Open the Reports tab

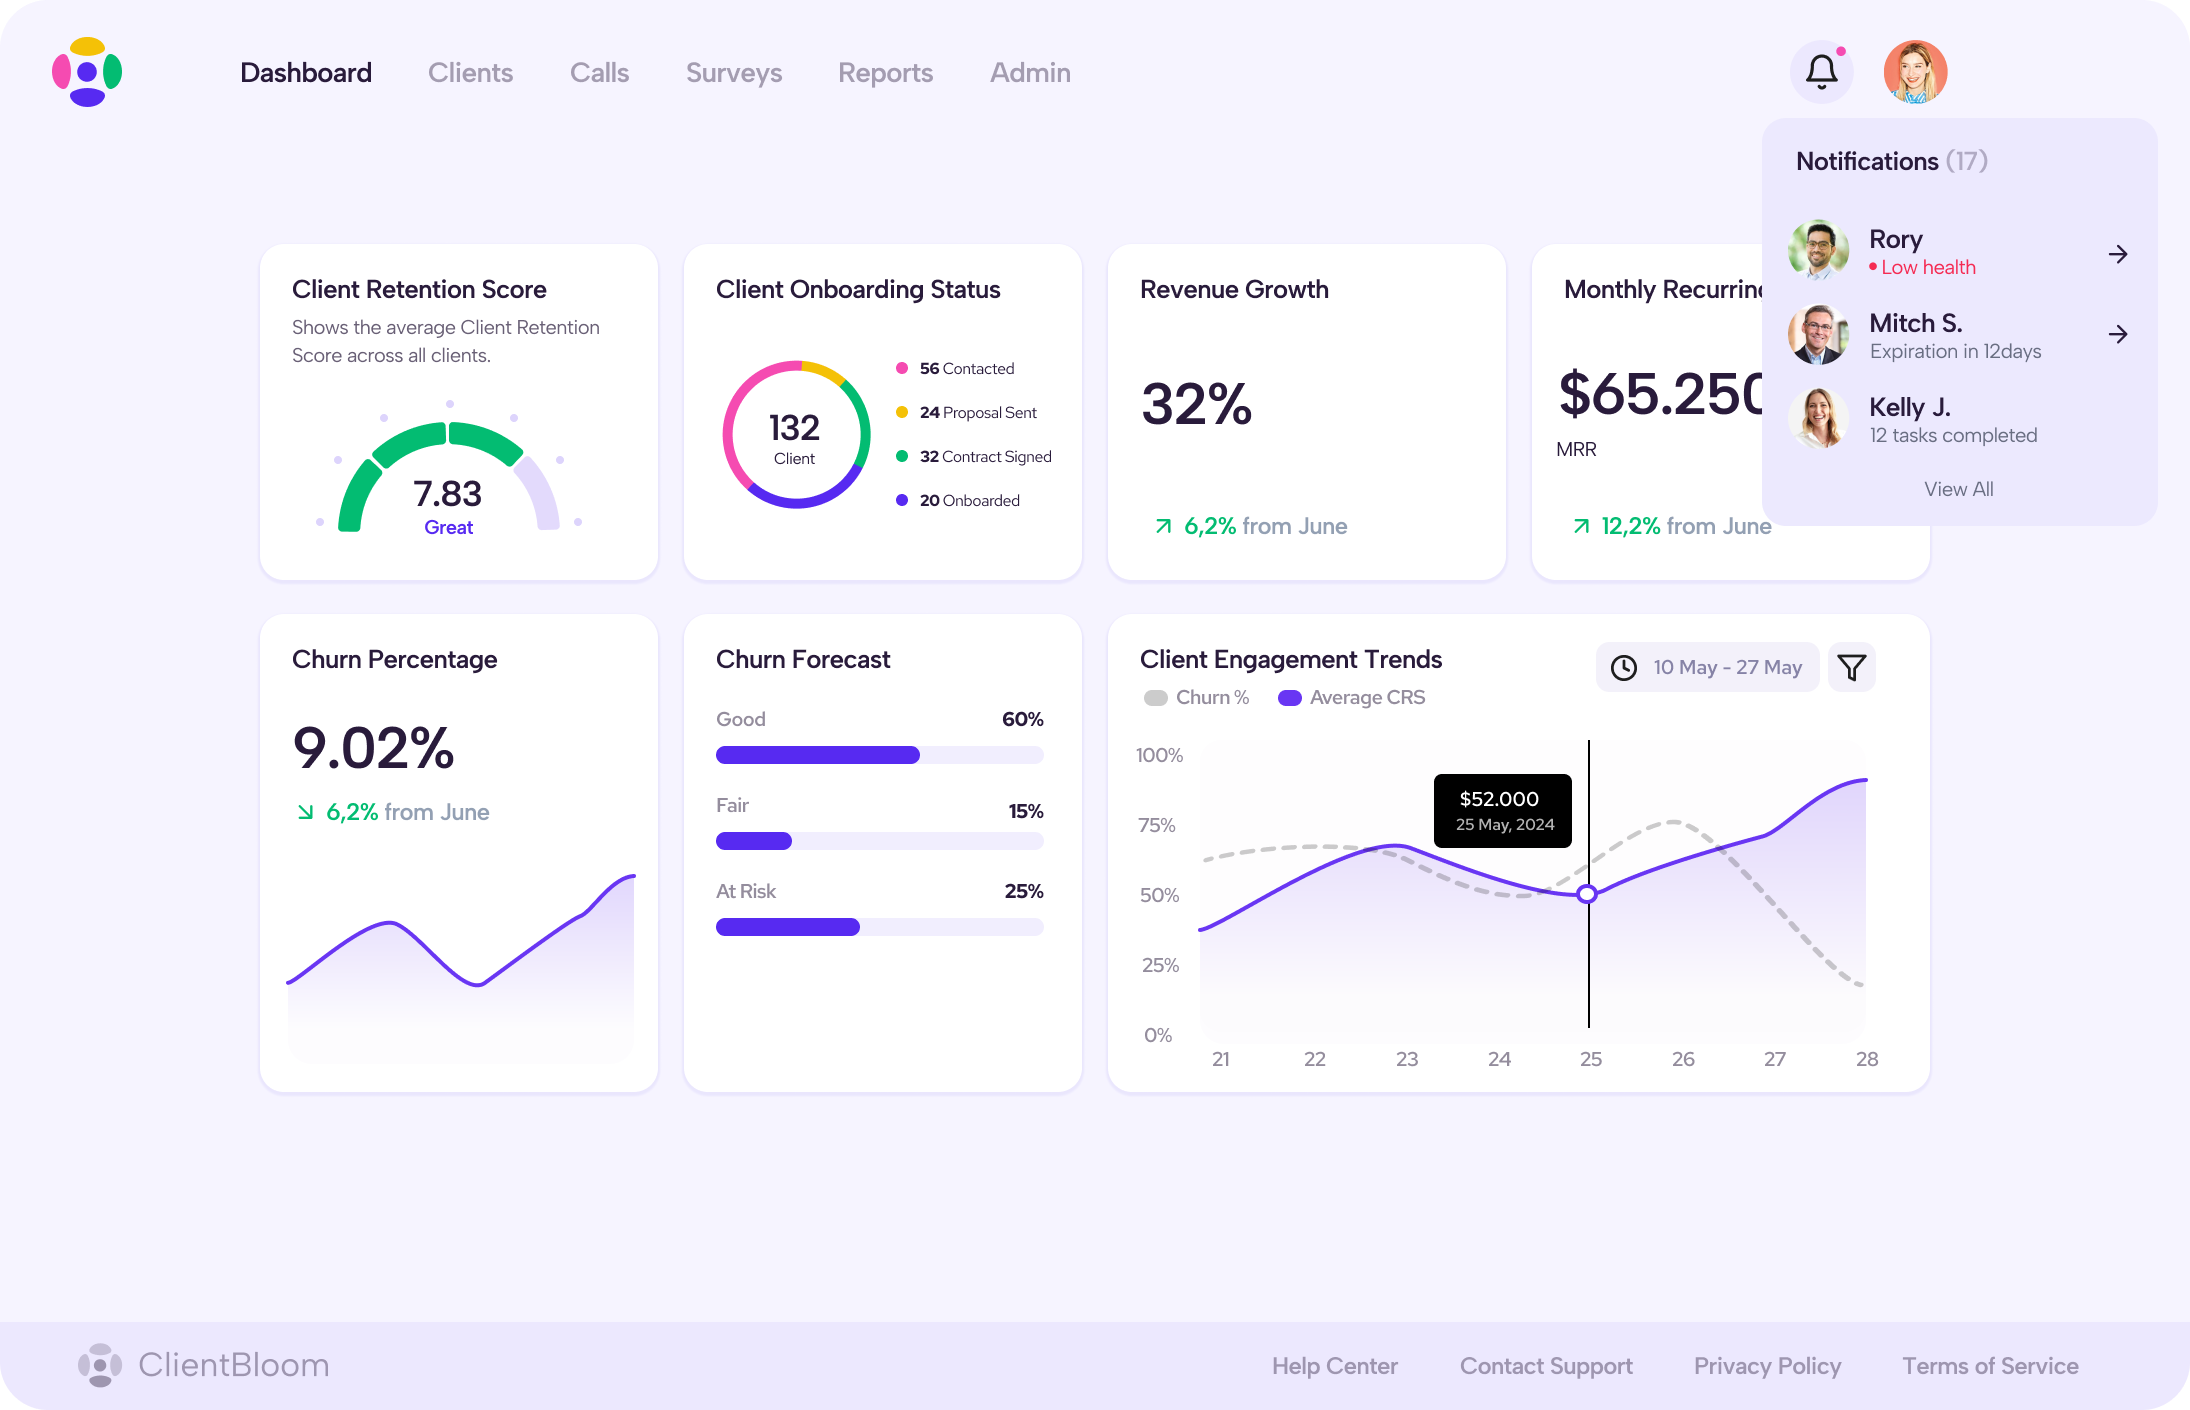point(885,73)
